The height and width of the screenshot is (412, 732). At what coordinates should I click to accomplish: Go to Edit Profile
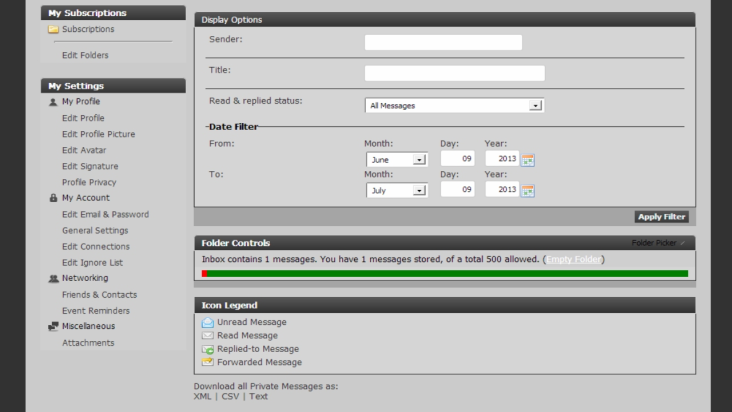tap(83, 118)
